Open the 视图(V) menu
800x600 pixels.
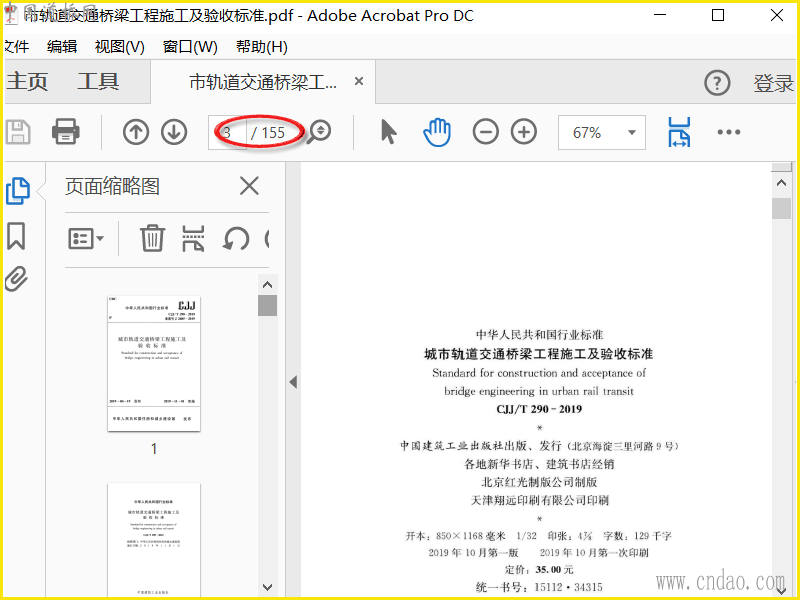coord(120,47)
